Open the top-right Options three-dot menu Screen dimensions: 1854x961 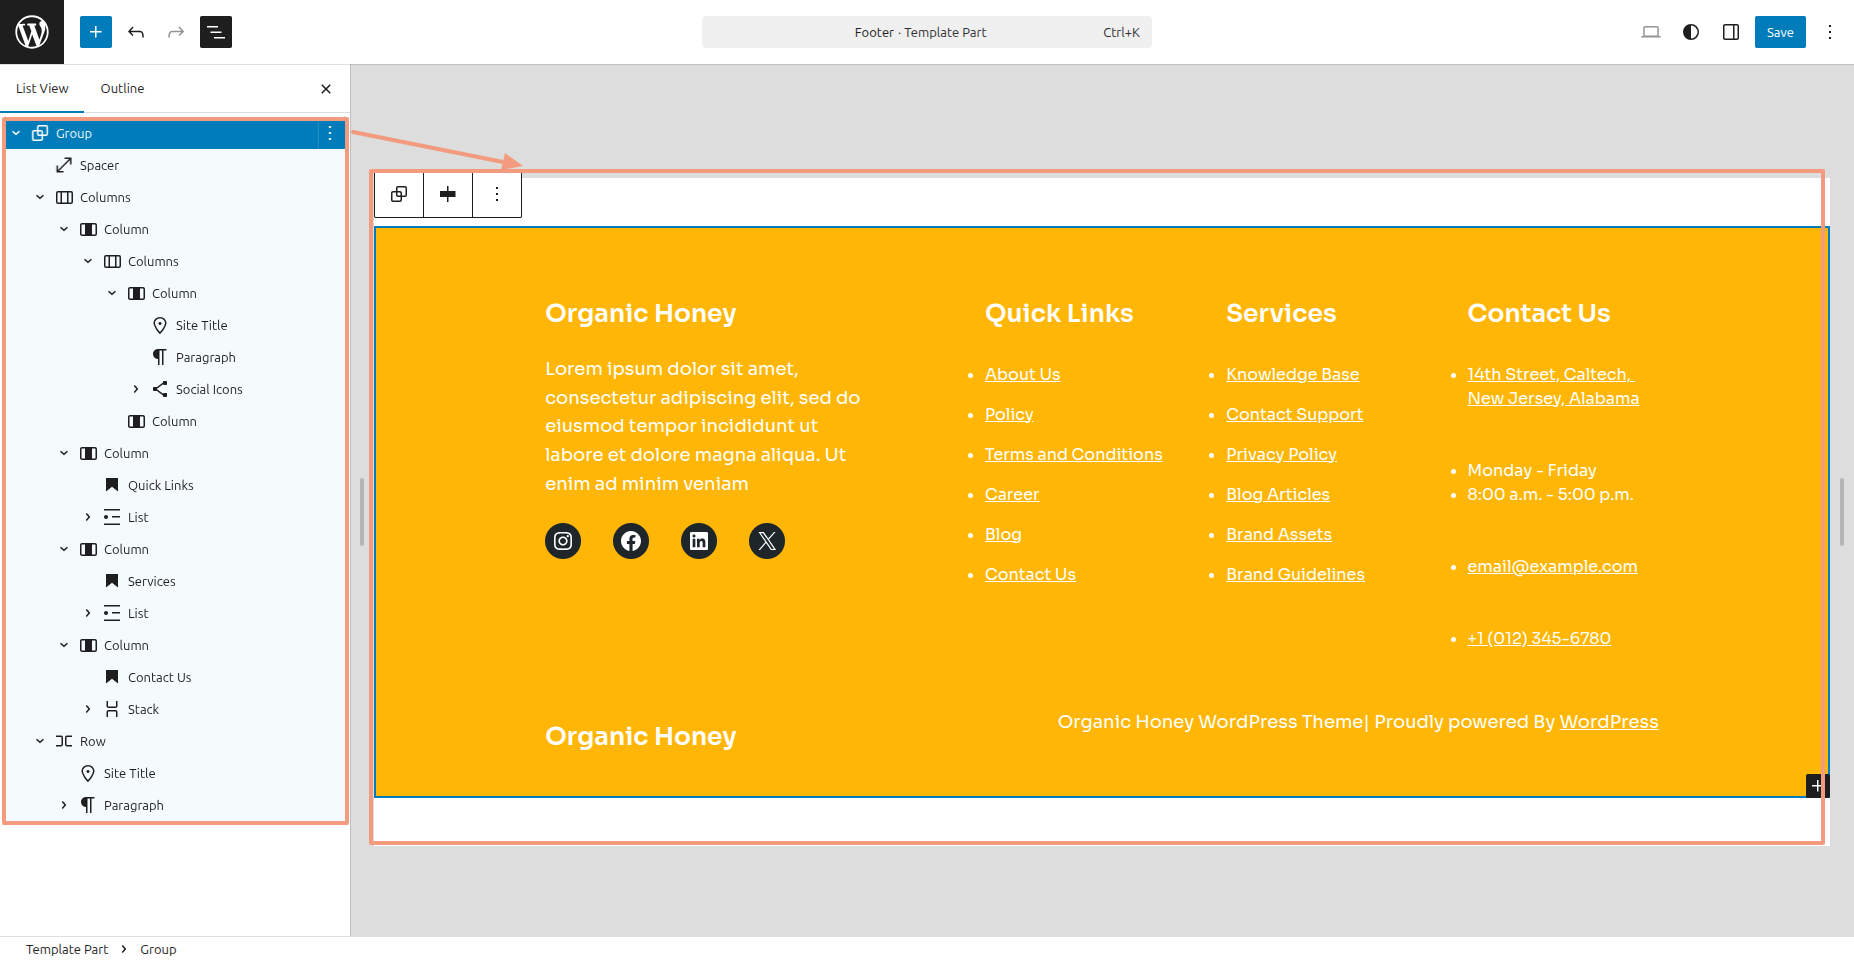tap(1830, 32)
